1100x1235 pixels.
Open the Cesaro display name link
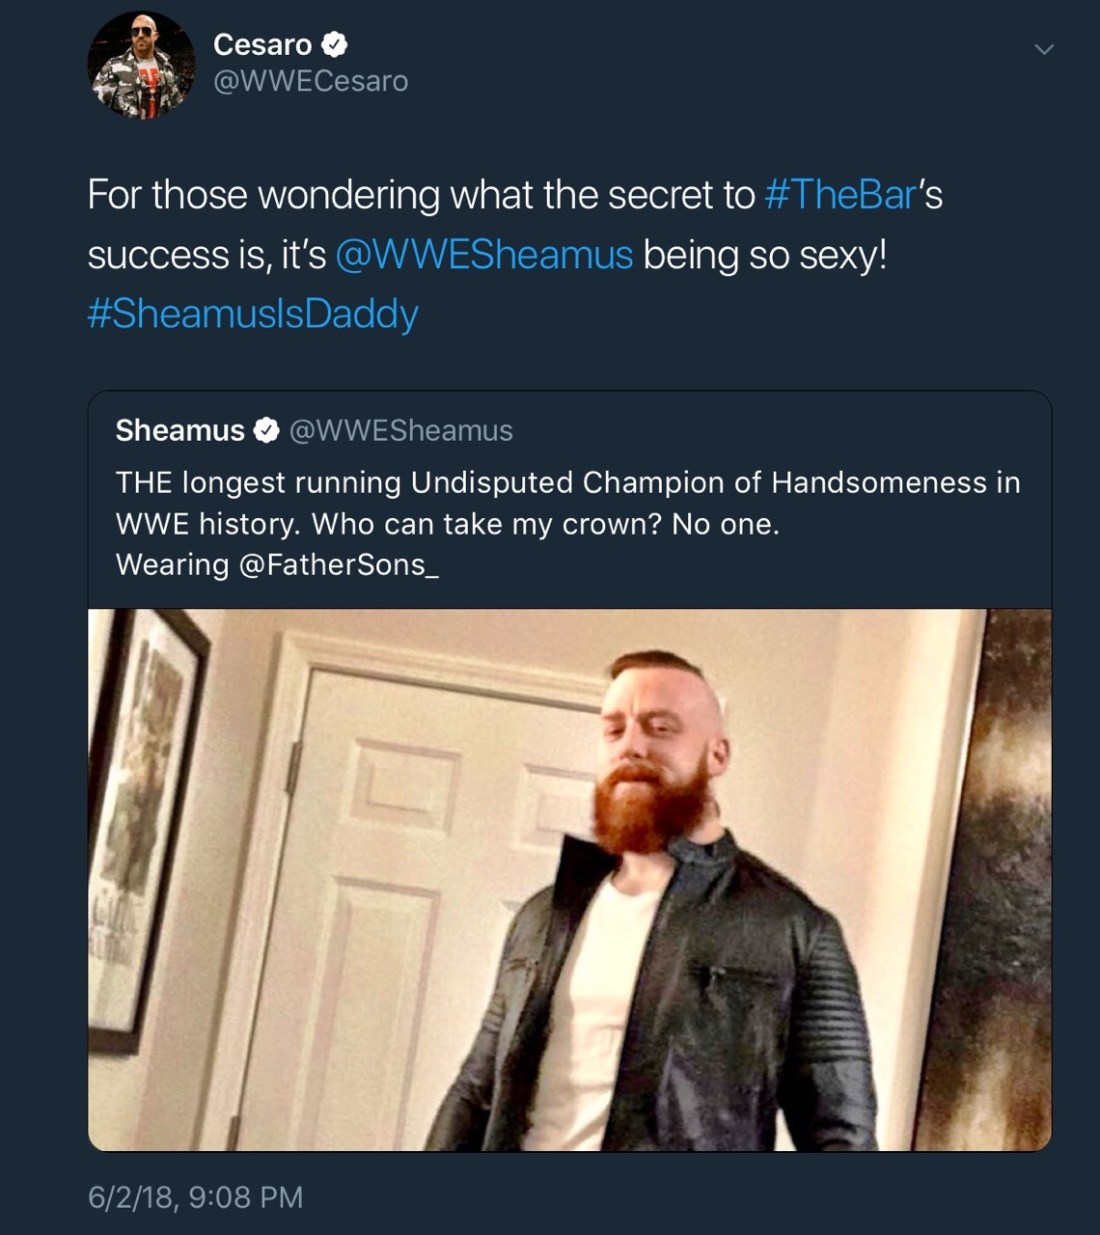click(262, 45)
